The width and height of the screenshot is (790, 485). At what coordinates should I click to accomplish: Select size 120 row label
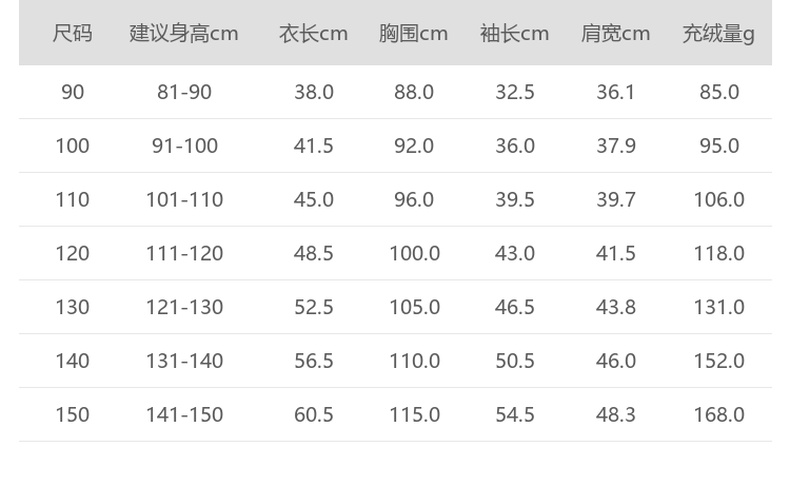point(72,254)
